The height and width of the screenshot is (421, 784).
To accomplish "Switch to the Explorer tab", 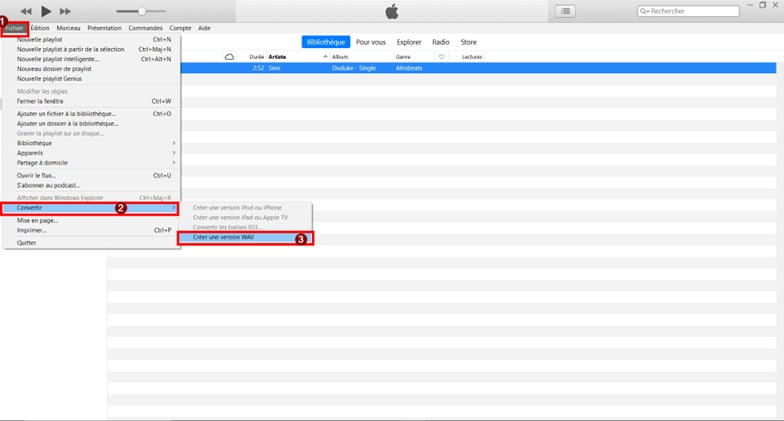I will coord(409,42).
